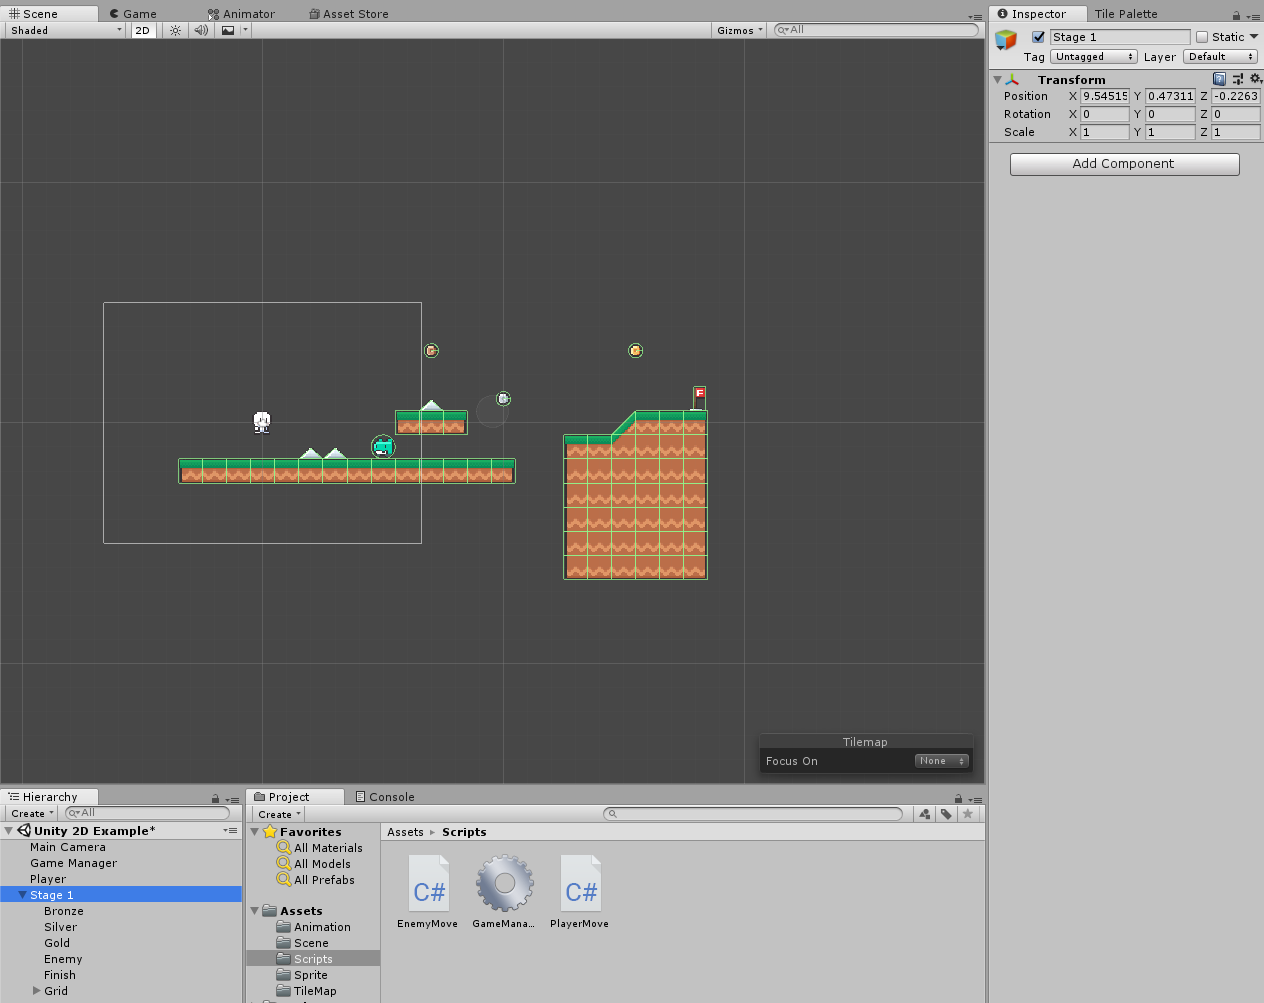
Task: Select the gold coin above right platform
Action: tap(635, 351)
